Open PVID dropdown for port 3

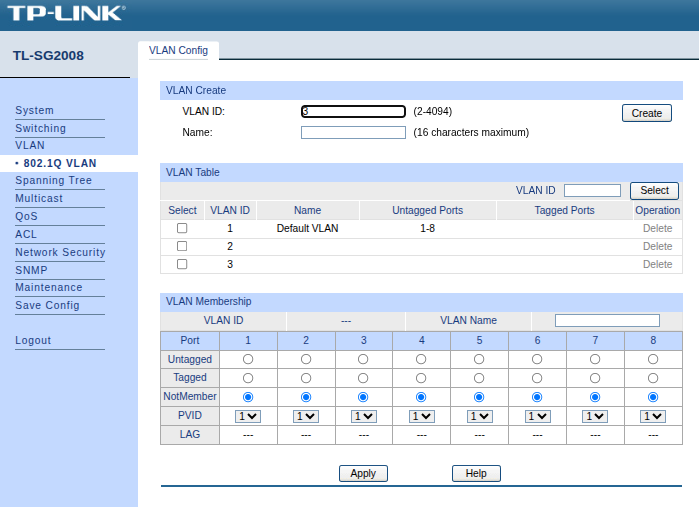click(364, 416)
